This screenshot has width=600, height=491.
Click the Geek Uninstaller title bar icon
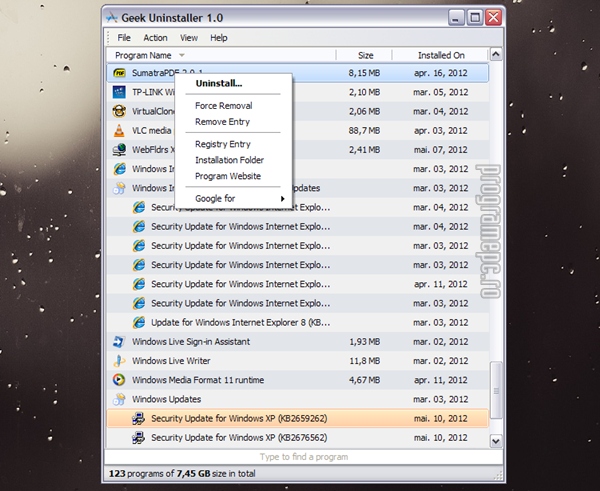coord(112,18)
